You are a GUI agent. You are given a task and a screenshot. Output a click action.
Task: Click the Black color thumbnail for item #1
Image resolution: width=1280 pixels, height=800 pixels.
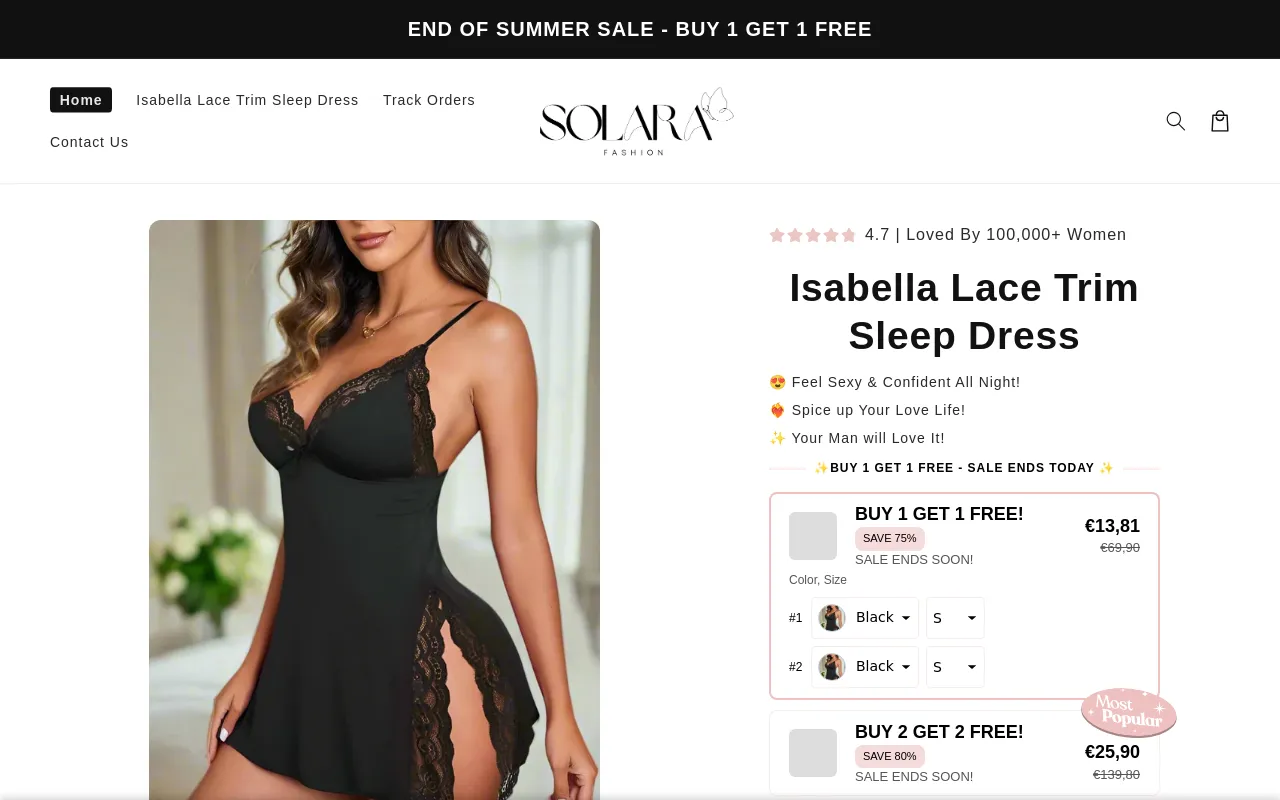[832, 618]
